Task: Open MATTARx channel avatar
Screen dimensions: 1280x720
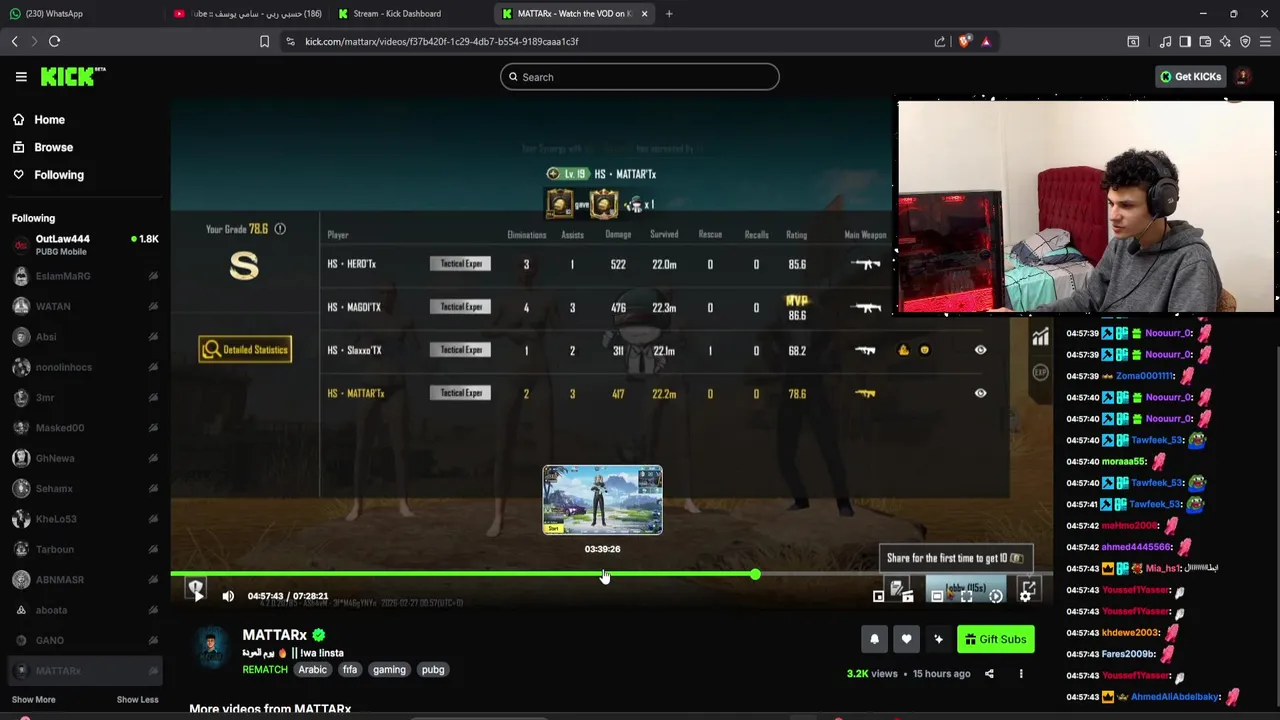Action: [x=212, y=648]
